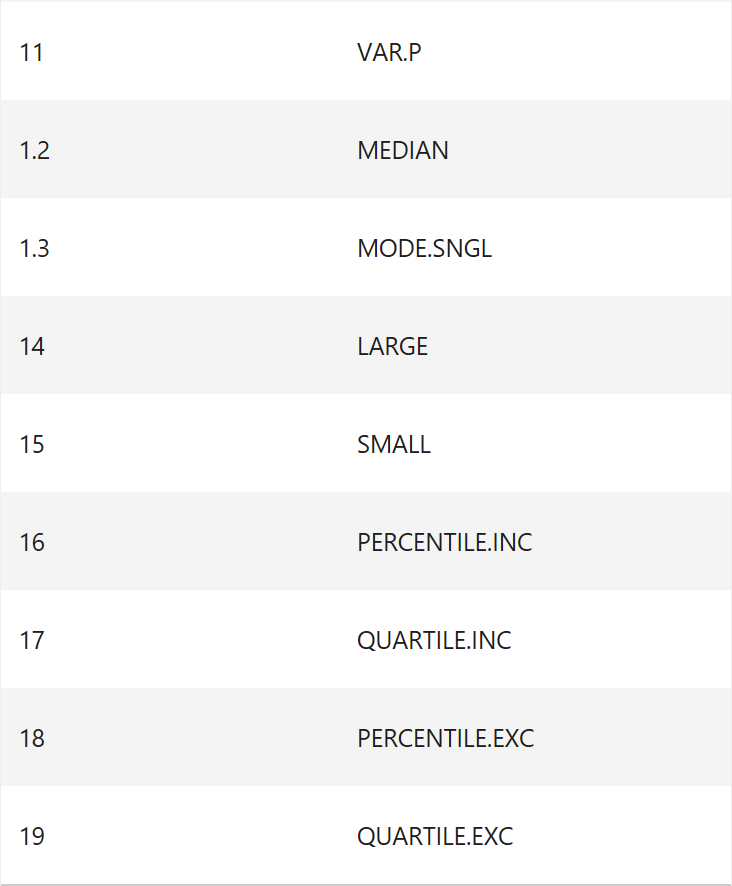
Task: Select the 1.2 number cell
Action: point(34,150)
